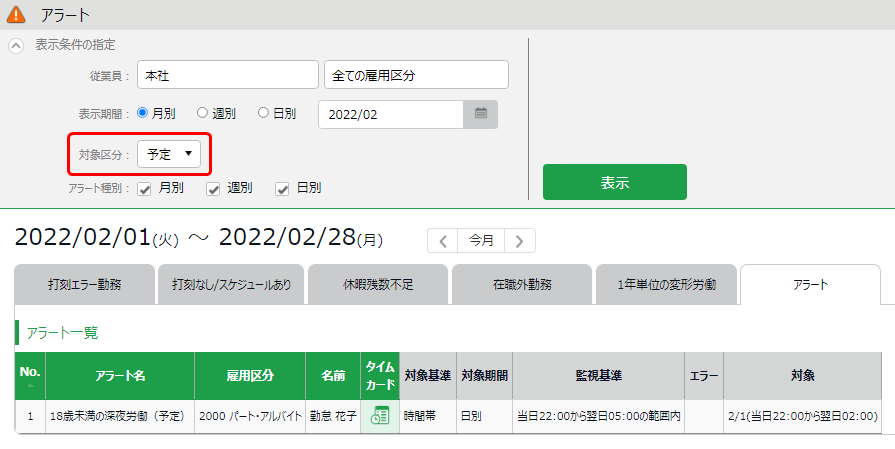Open the 全ての雇用区分 selector
This screenshot has width=895, height=449.
(x=416, y=75)
